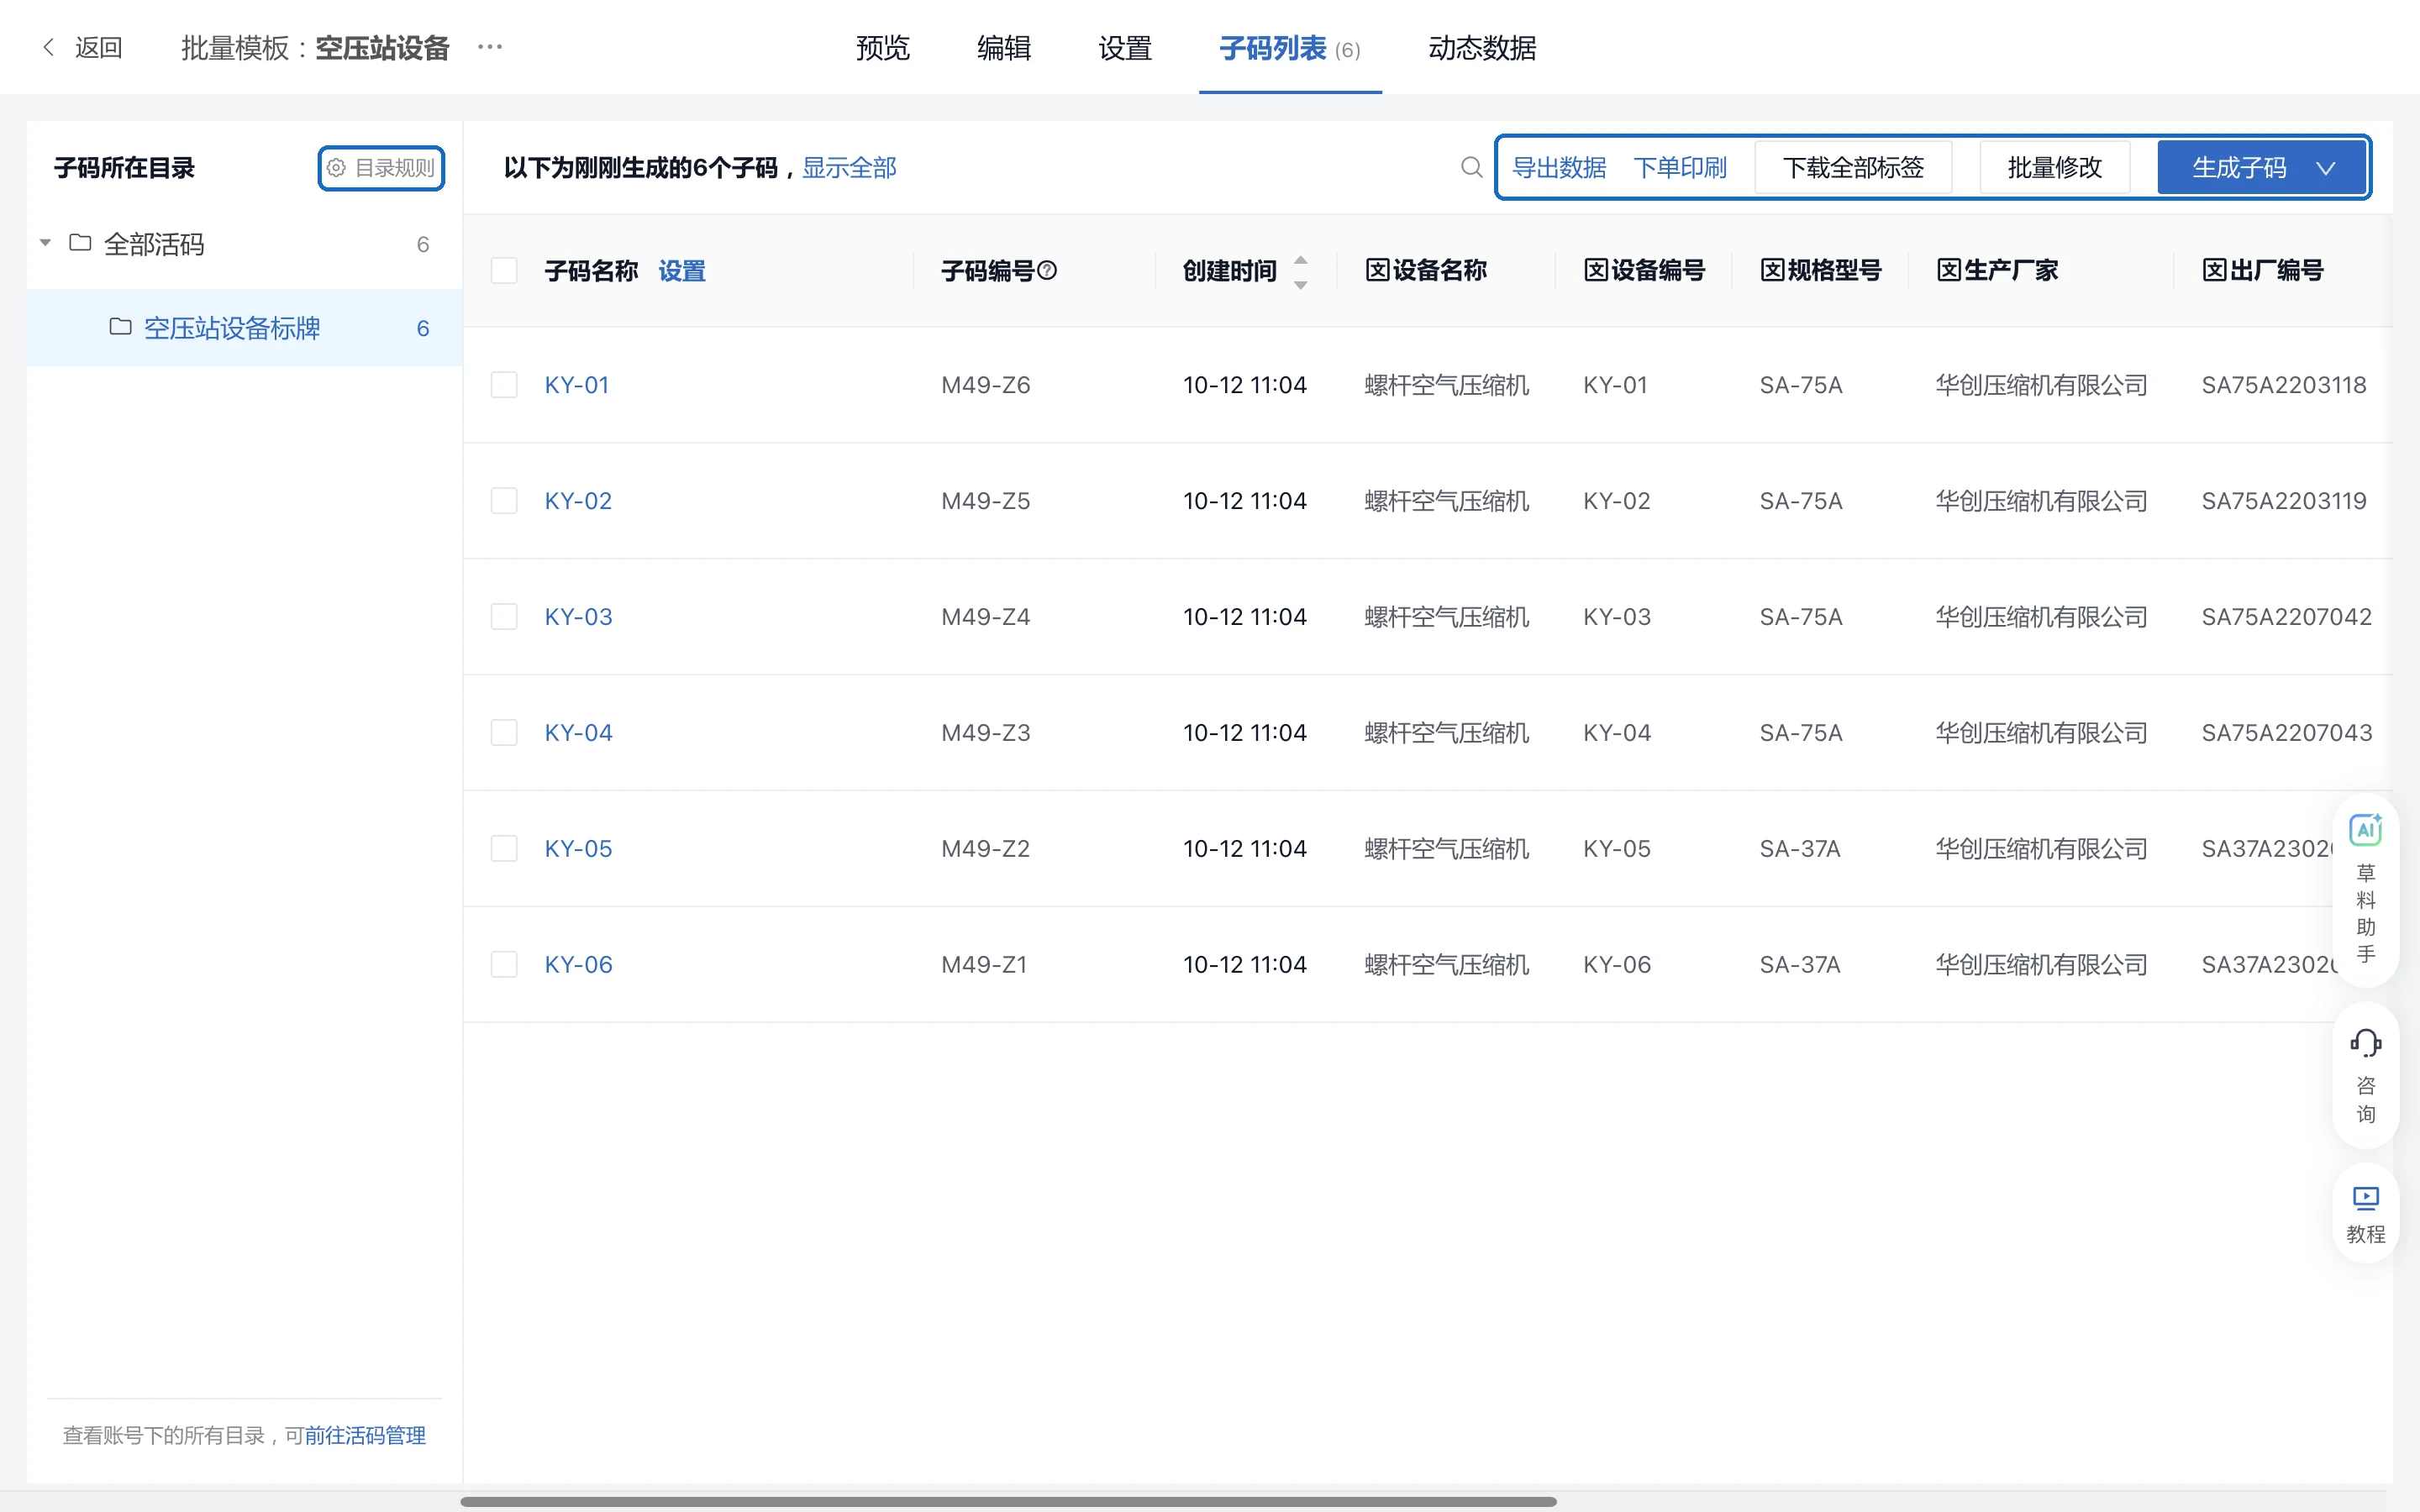Check the KY-03 row checkbox
The image size is (2420, 1512).
pos(504,617)
